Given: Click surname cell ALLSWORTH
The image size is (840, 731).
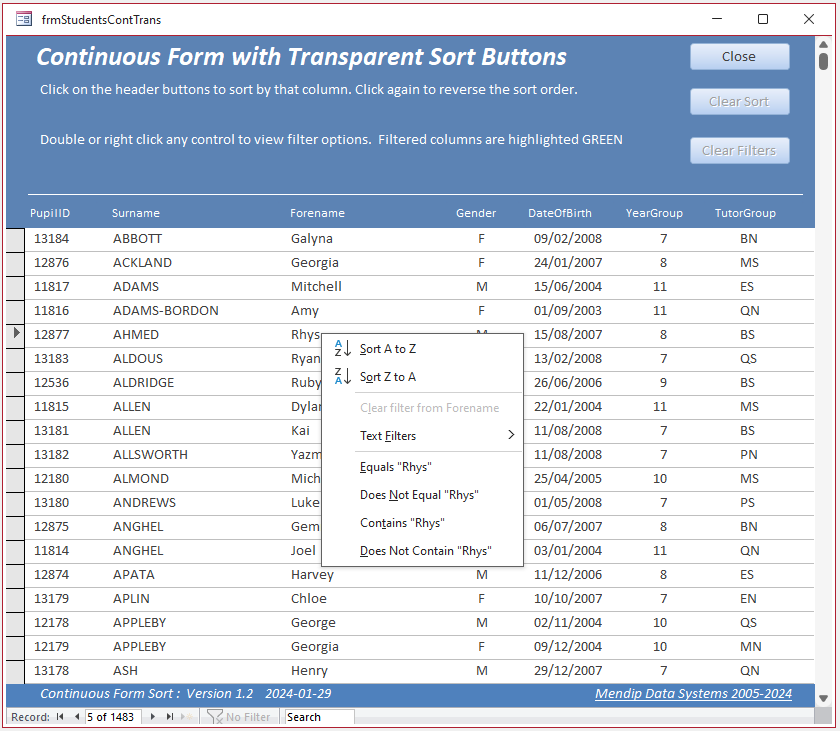Looking at the screenshot, I should point(150,455).
